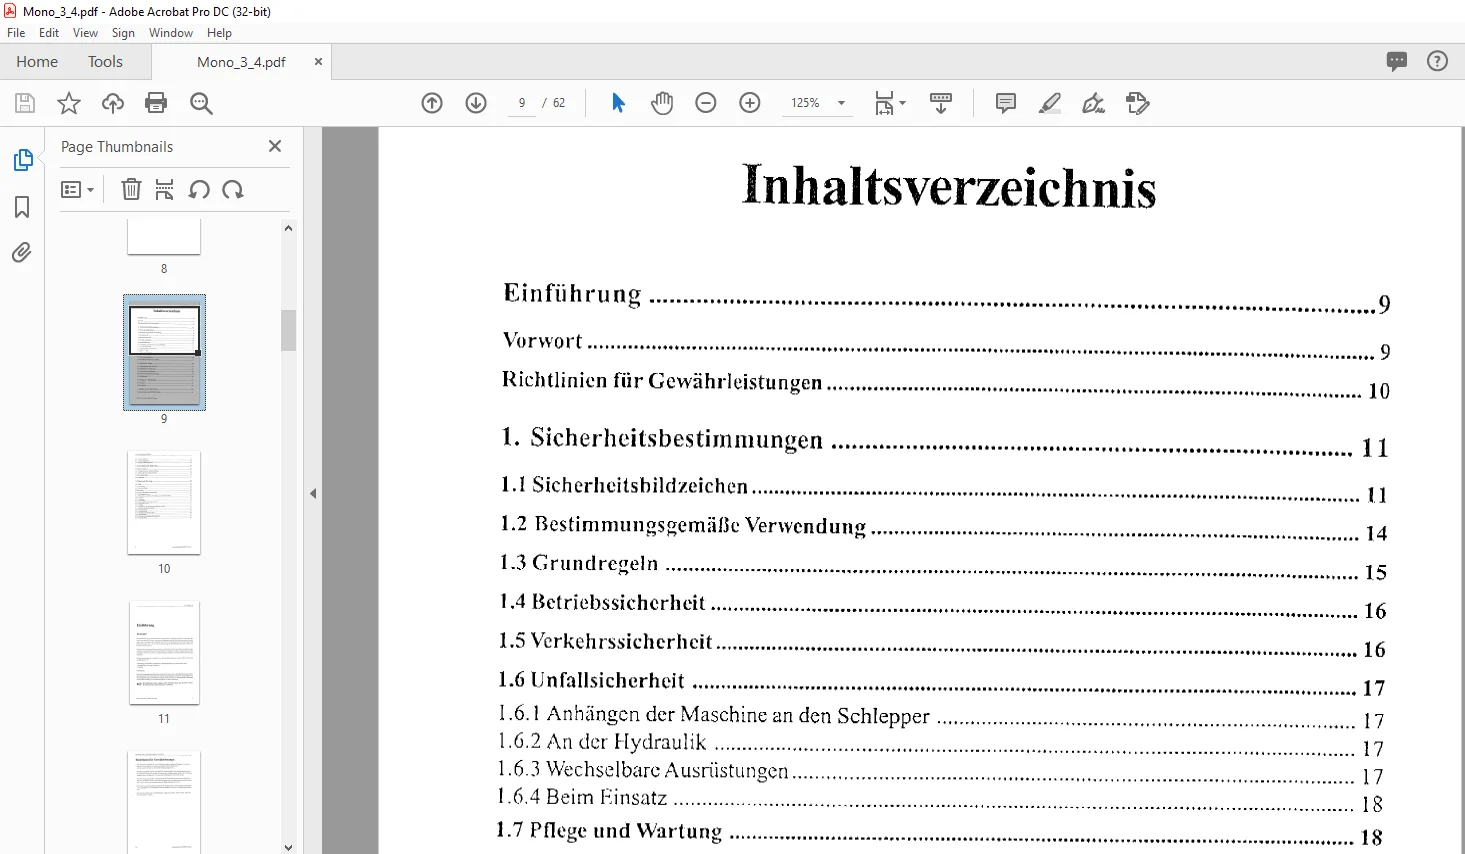Click '1.2 Bestimmungsgemäße Verwendung' entry

point(944,527)
